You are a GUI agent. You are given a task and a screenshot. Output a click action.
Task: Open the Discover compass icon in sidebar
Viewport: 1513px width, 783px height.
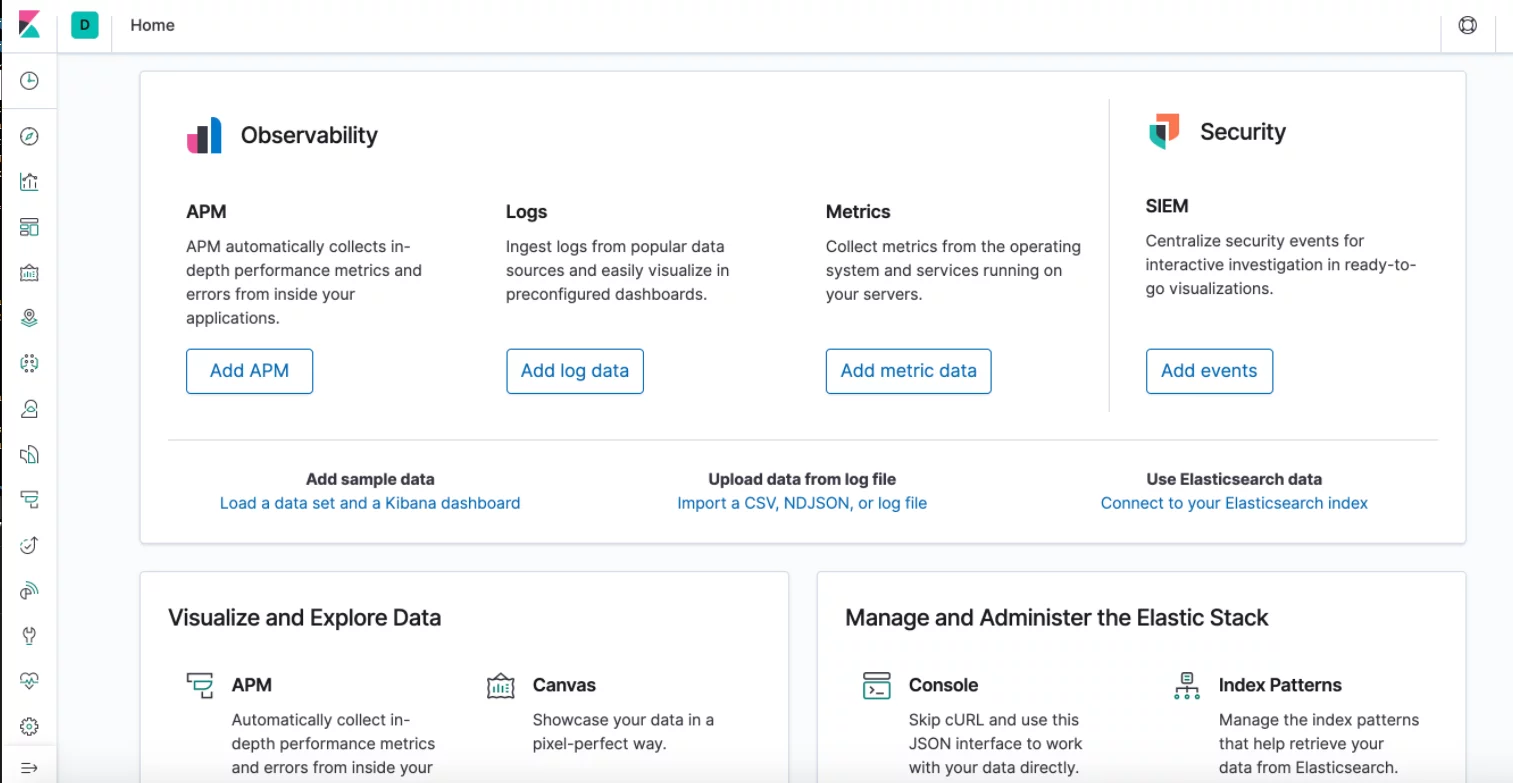(29, 137)
